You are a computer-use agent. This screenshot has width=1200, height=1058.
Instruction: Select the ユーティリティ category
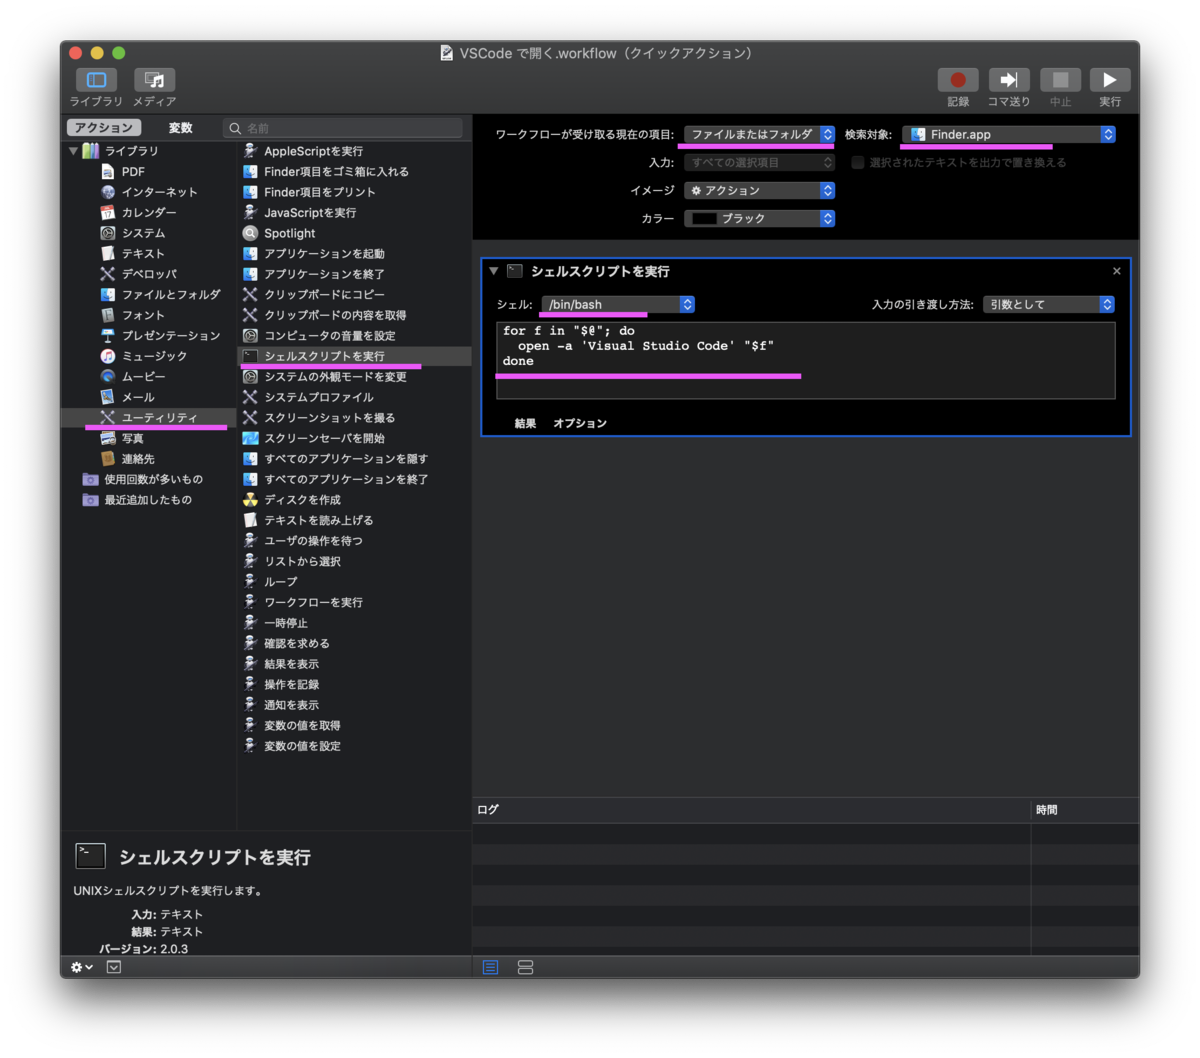tap(148, 418)
